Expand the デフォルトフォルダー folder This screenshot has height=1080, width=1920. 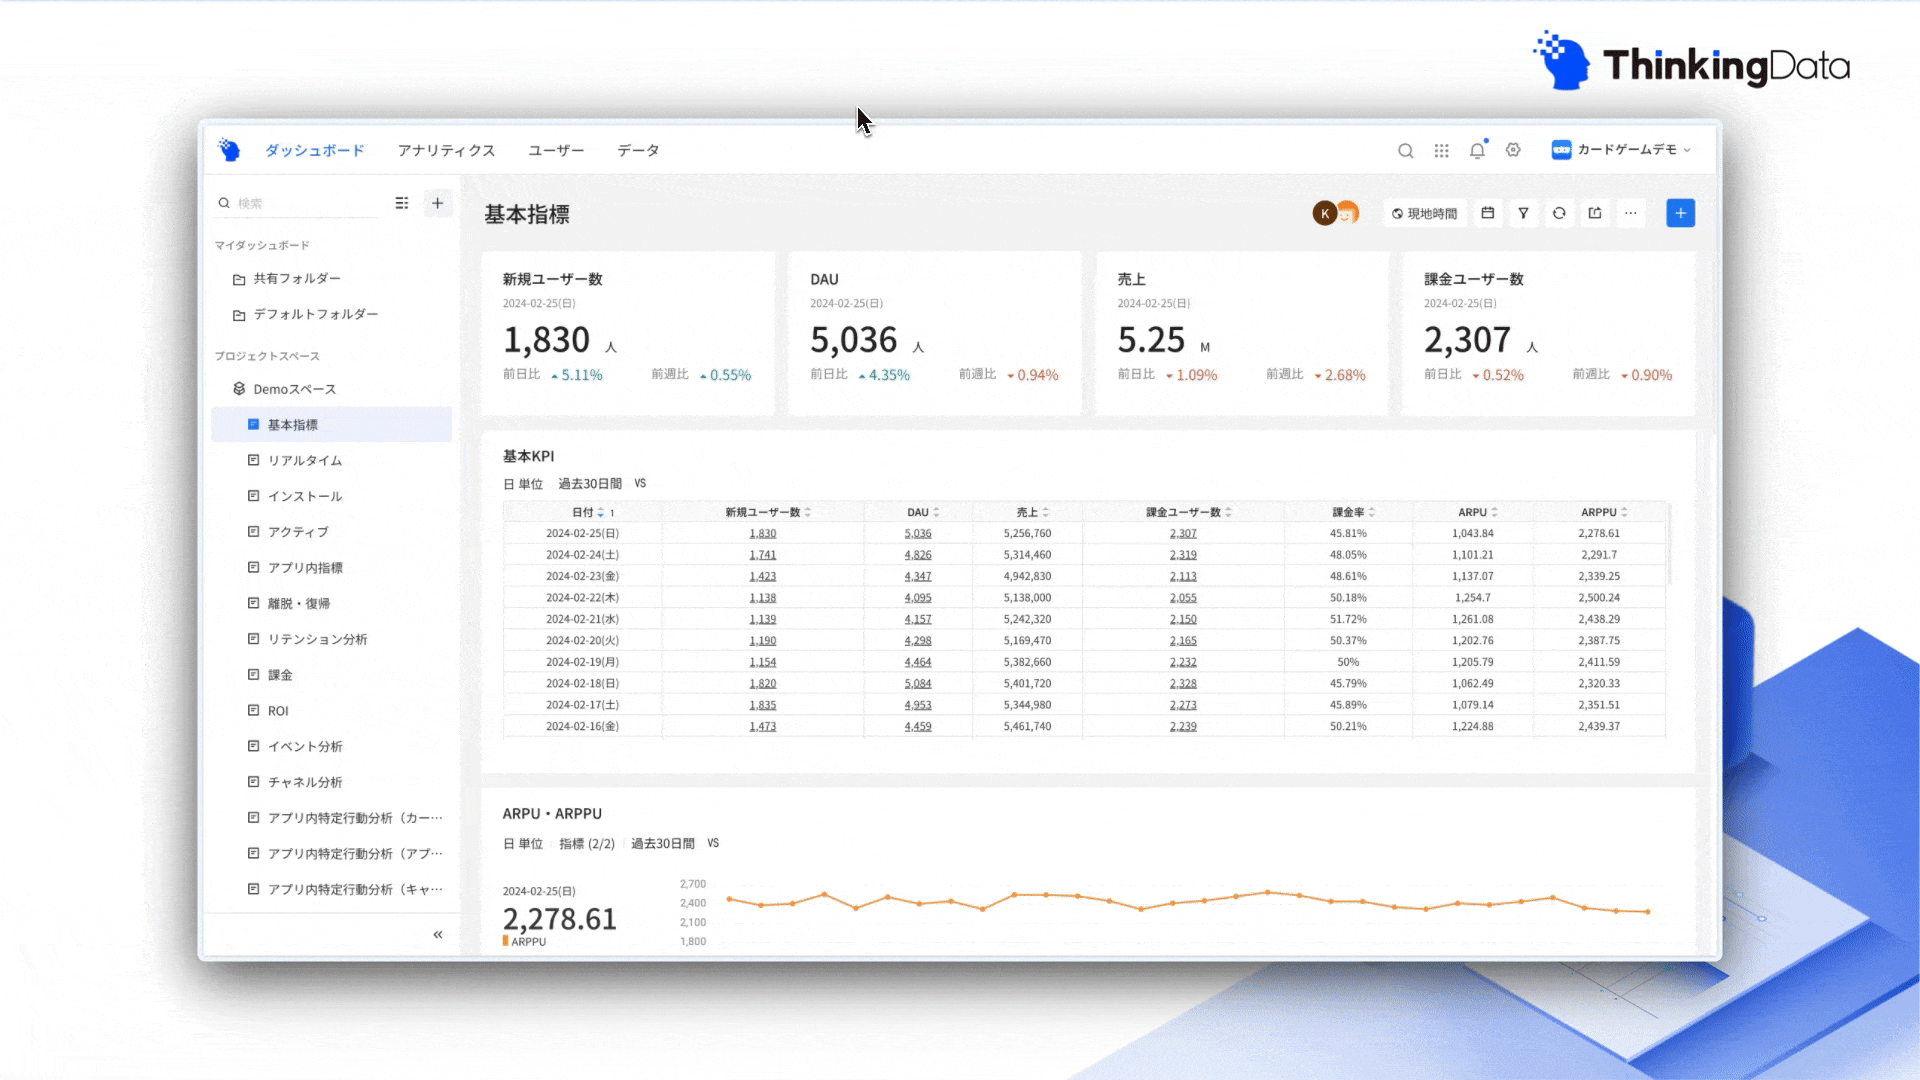click(x=332, y=314)
